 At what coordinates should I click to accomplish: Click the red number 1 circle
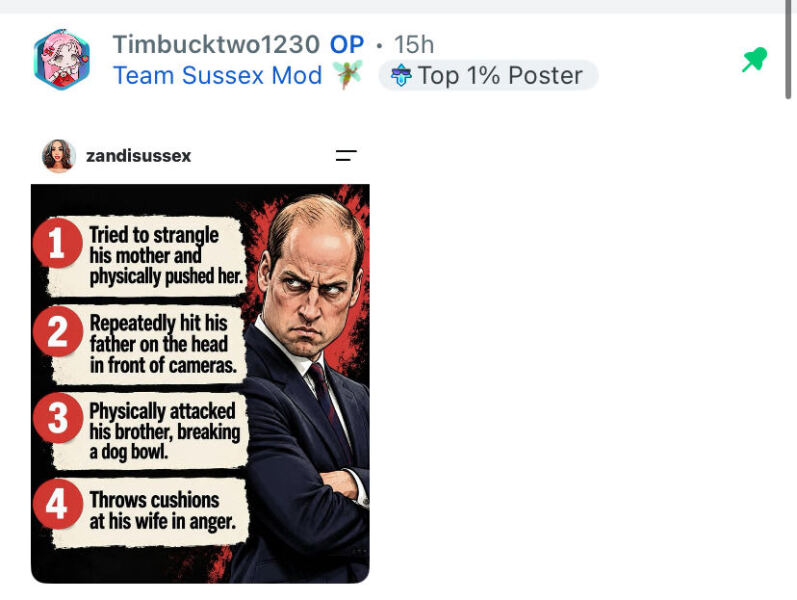(57, 243)
